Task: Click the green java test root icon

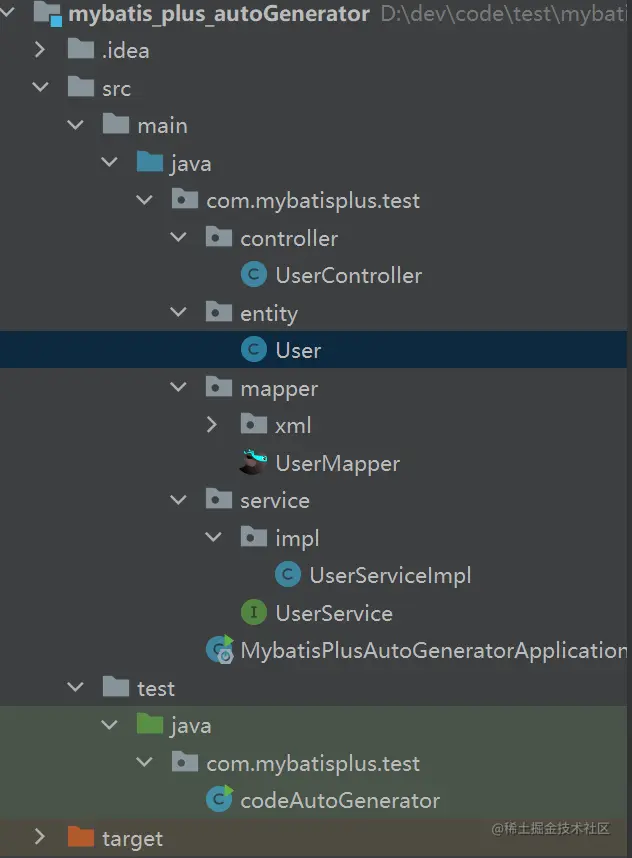Action: pyautogui.click(x=150, y=724)
